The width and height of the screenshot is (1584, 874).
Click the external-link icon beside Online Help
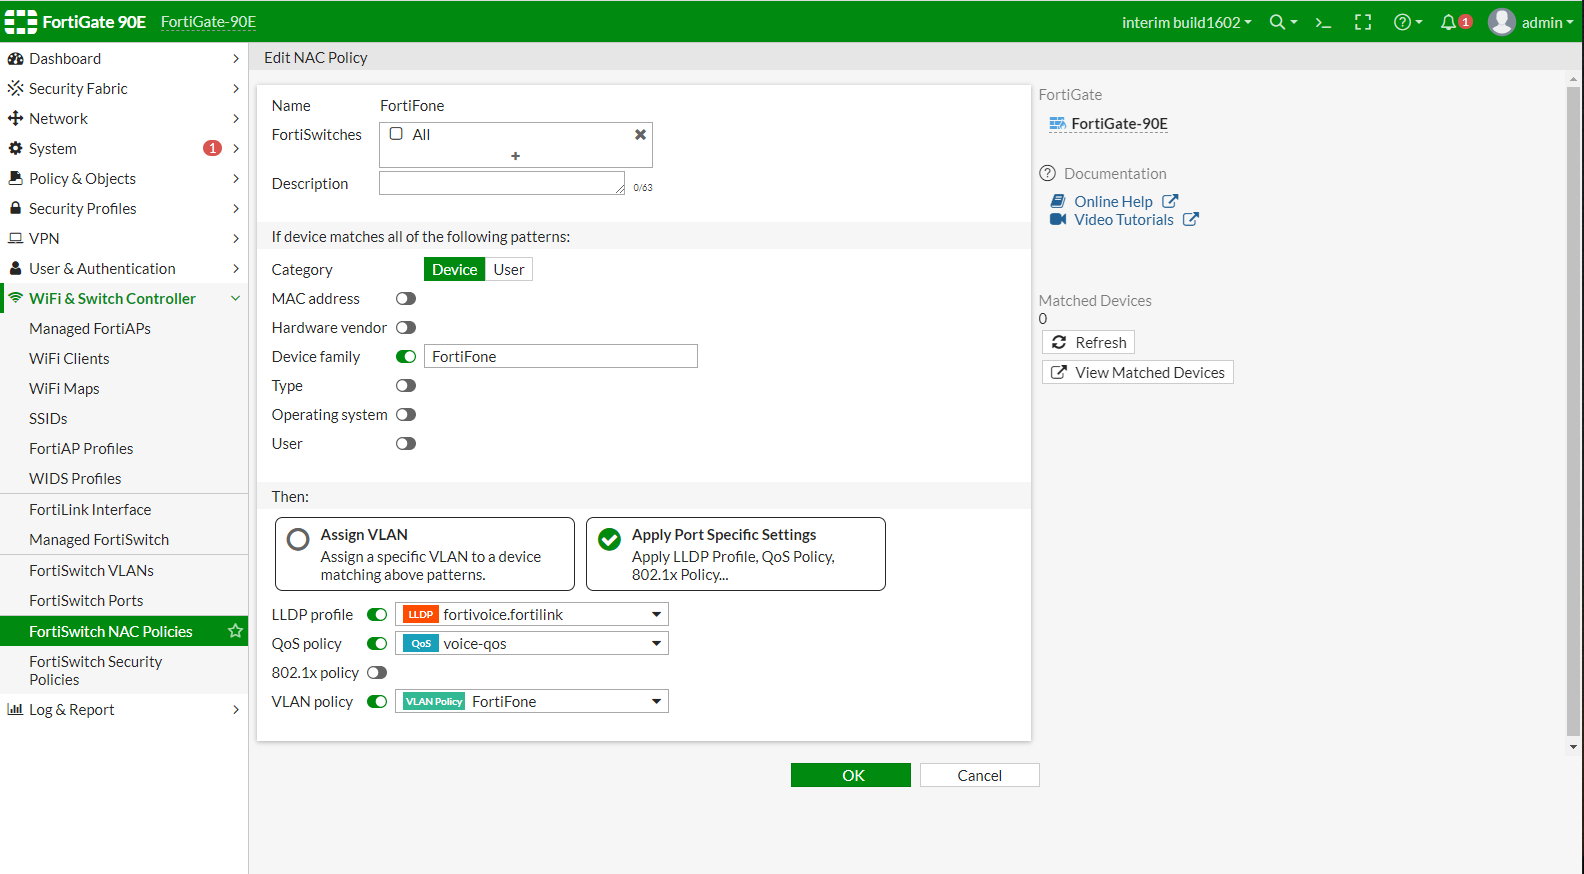point(1170,201)
